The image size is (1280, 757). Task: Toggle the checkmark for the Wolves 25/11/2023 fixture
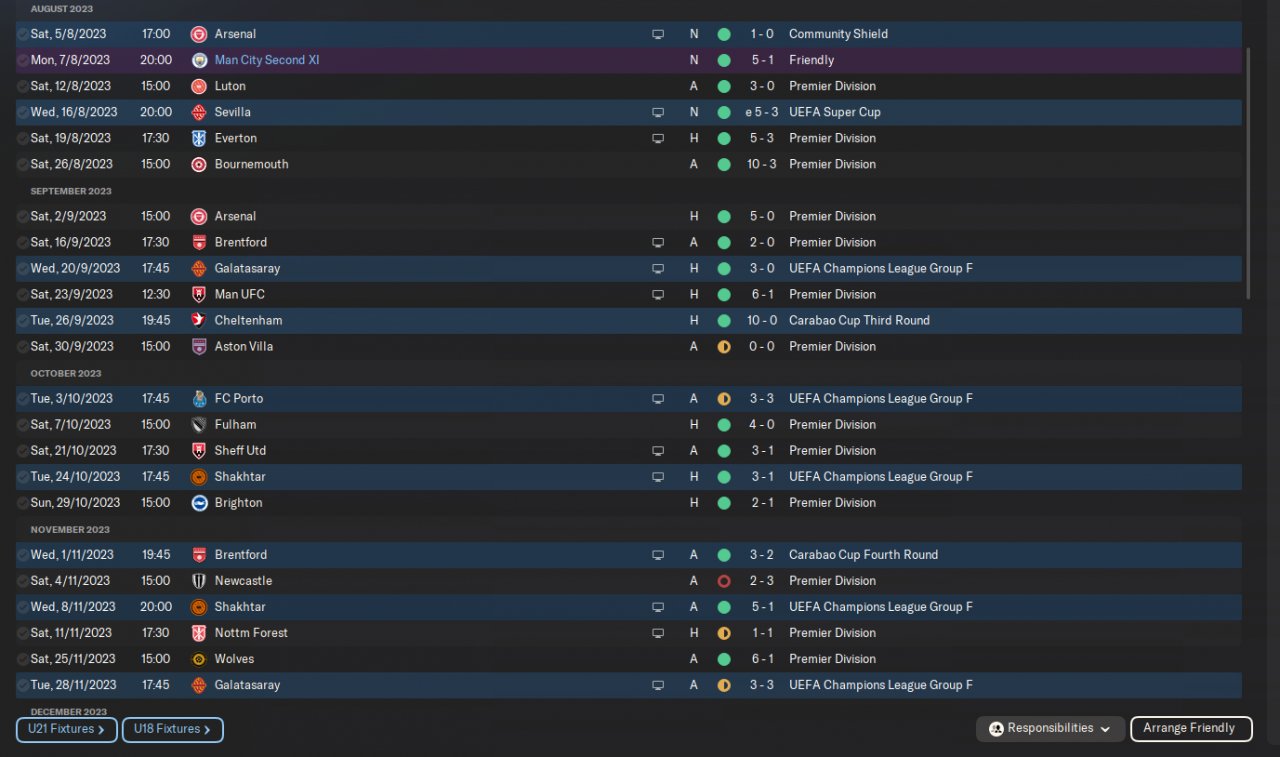coord(23,659)
